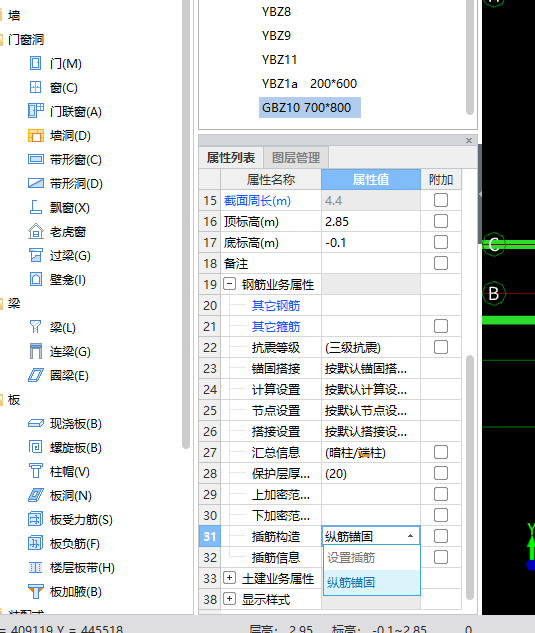
Task: Collapse the 板 category in the tree
Action: click(2, 400)
